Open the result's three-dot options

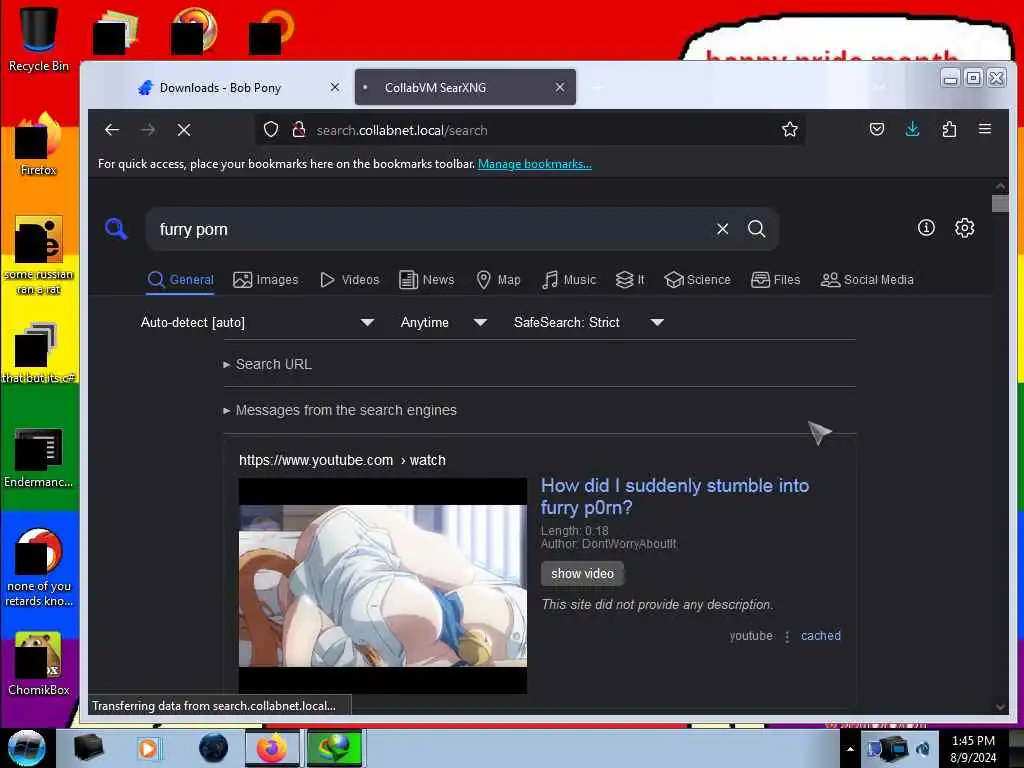pyautogui.click(x=787, y=637)
